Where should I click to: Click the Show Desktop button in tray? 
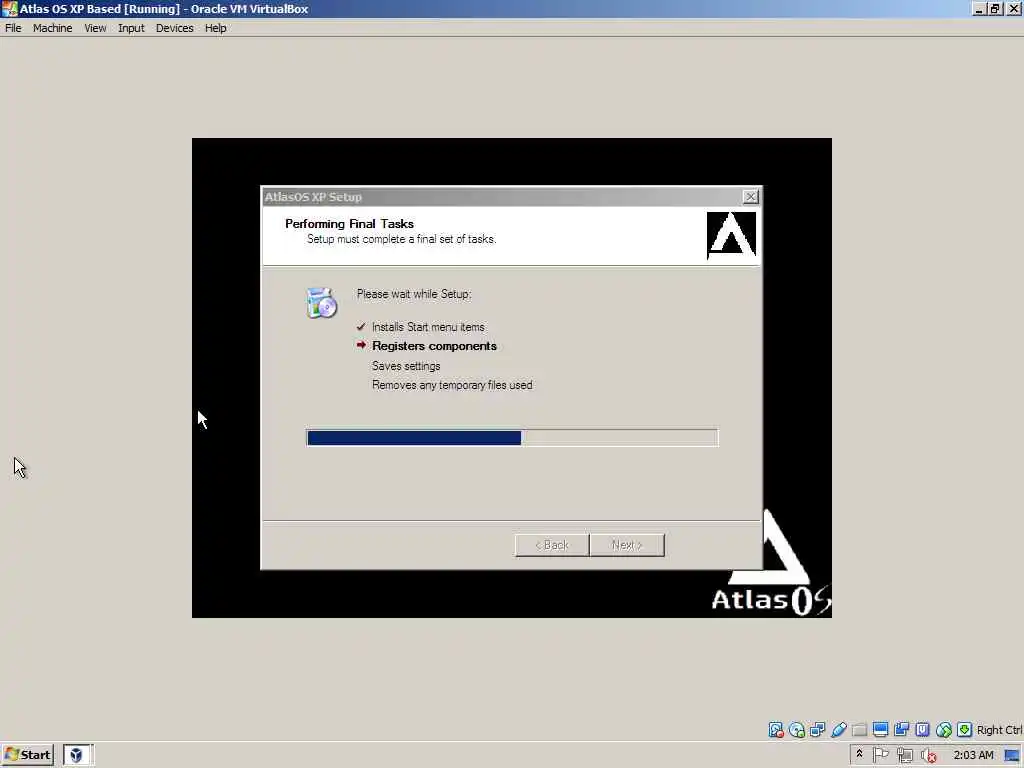coord(1012,756)
